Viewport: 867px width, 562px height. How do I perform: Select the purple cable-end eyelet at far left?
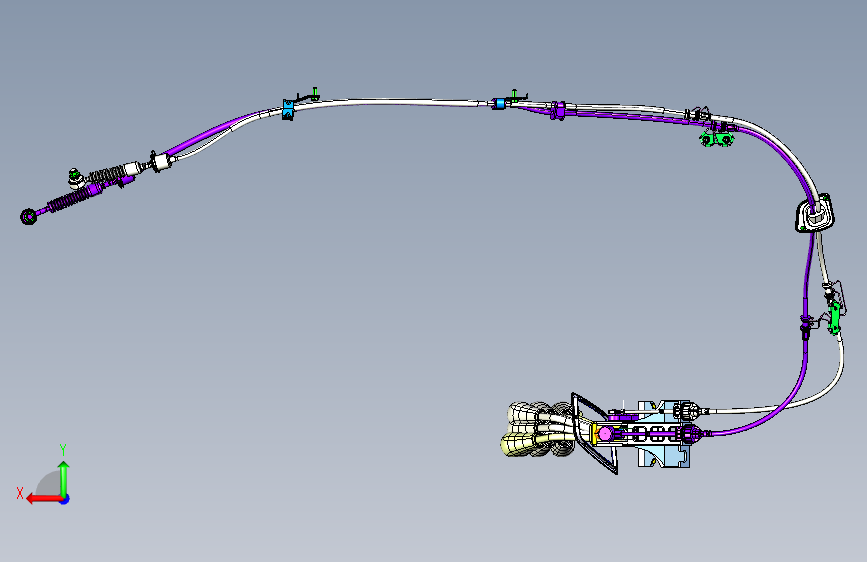(28, 216)
